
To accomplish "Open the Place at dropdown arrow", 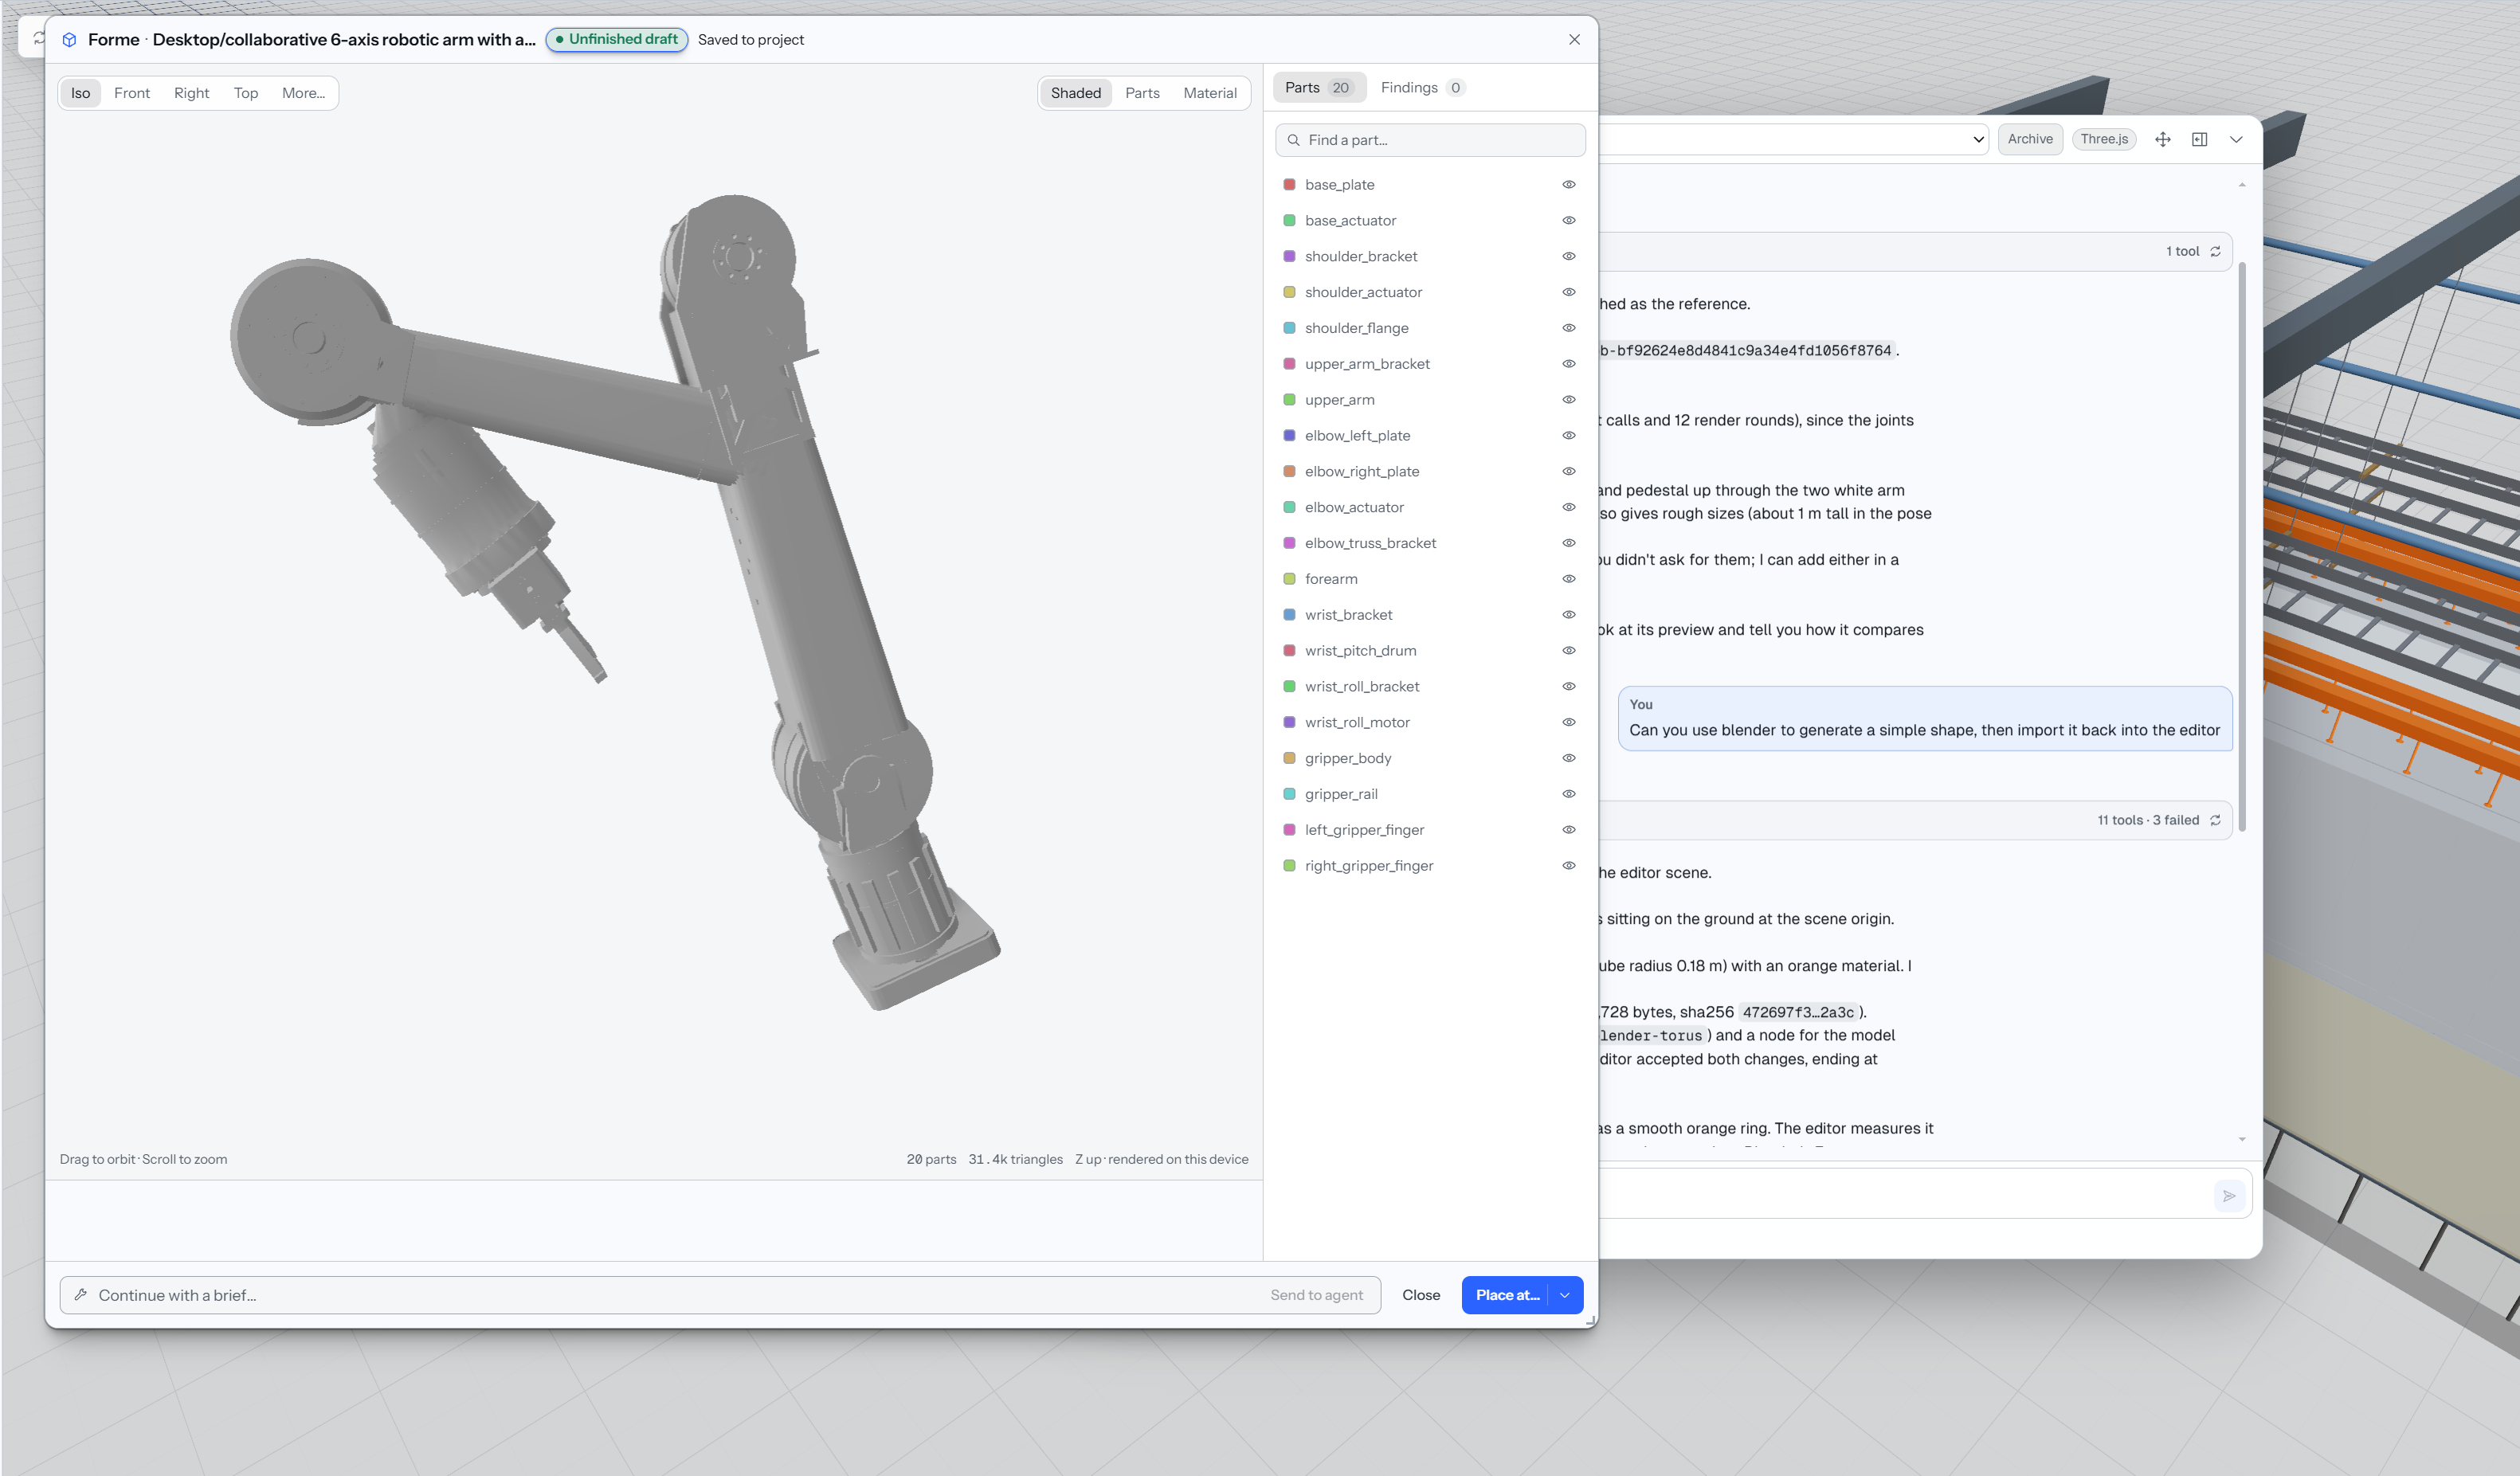I will pos(1565,1294).
